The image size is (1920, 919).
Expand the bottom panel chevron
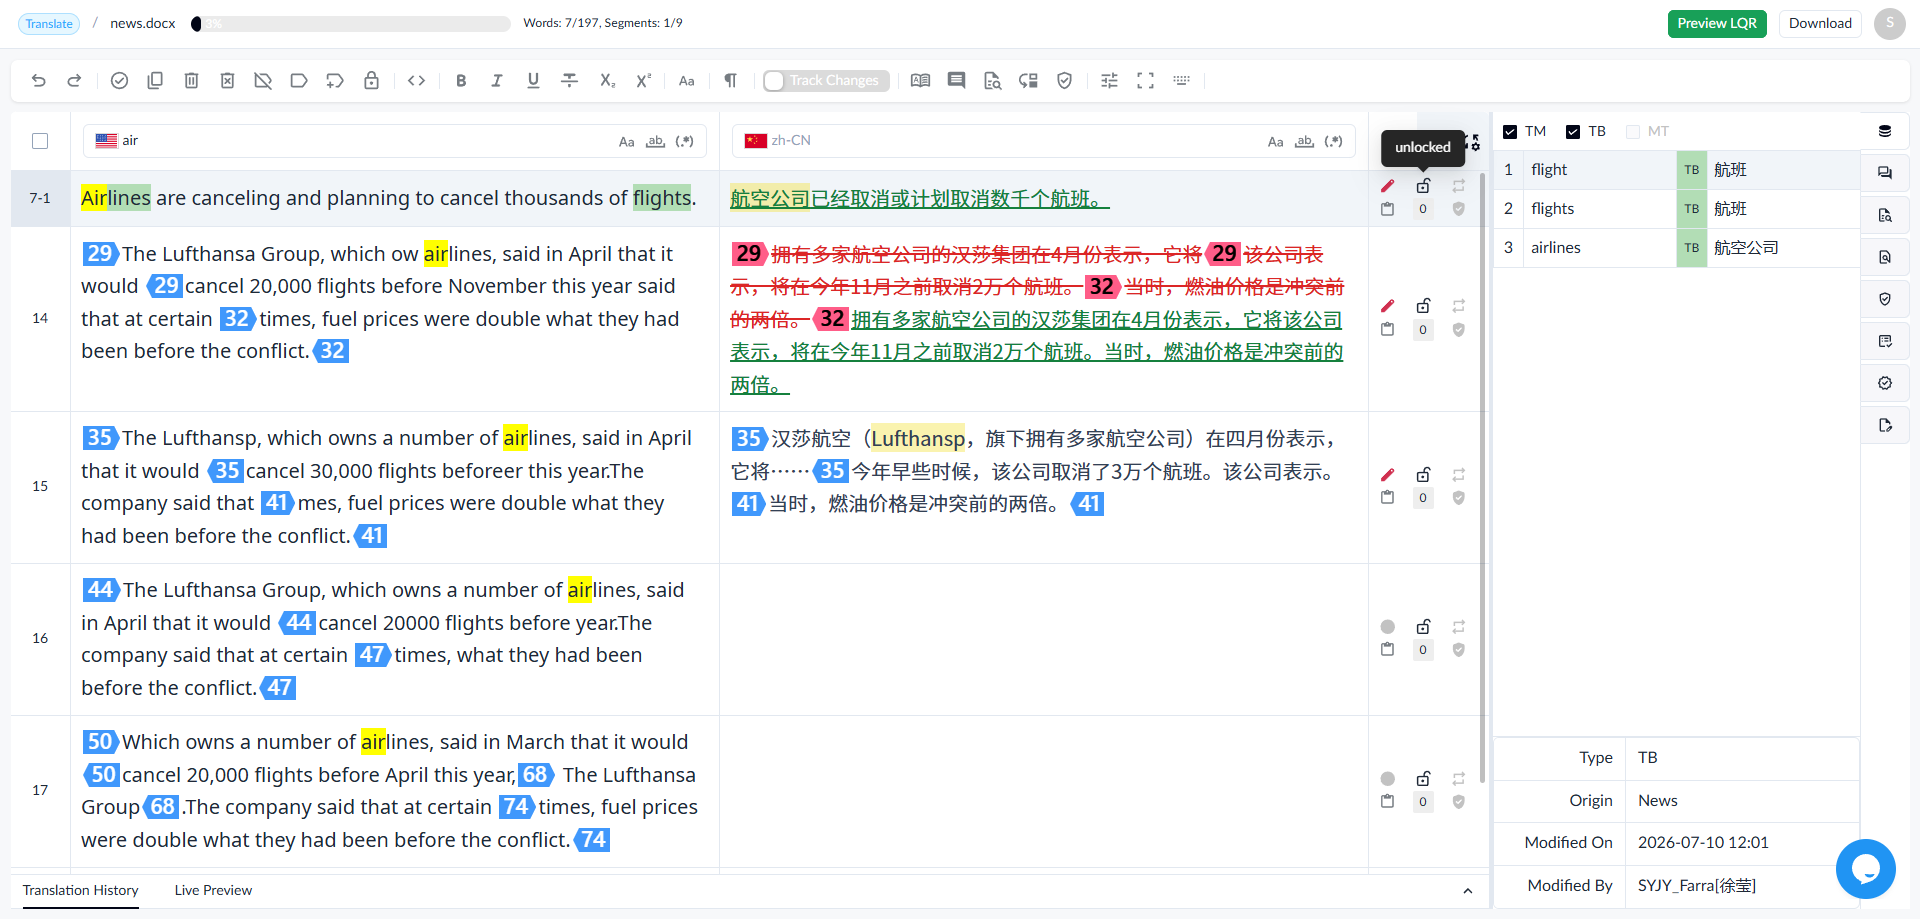[x=1467, y=891]
